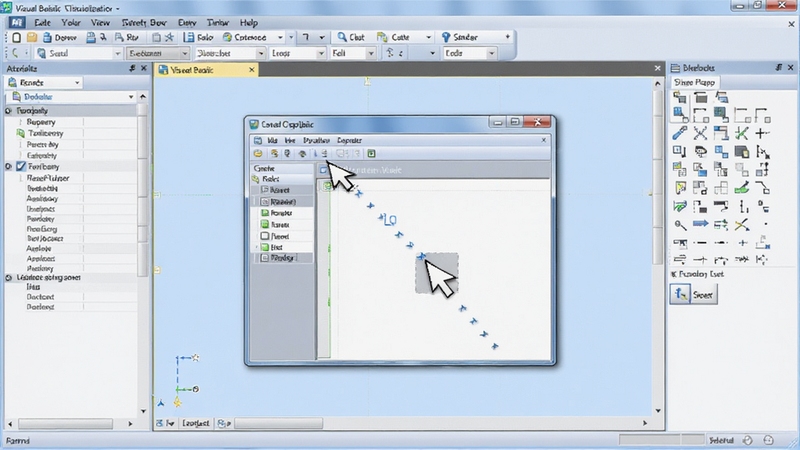This screenshot has width=800, height=450.
Task: Click the text tab at the bottom of canvas
Action: coord(195,423)
